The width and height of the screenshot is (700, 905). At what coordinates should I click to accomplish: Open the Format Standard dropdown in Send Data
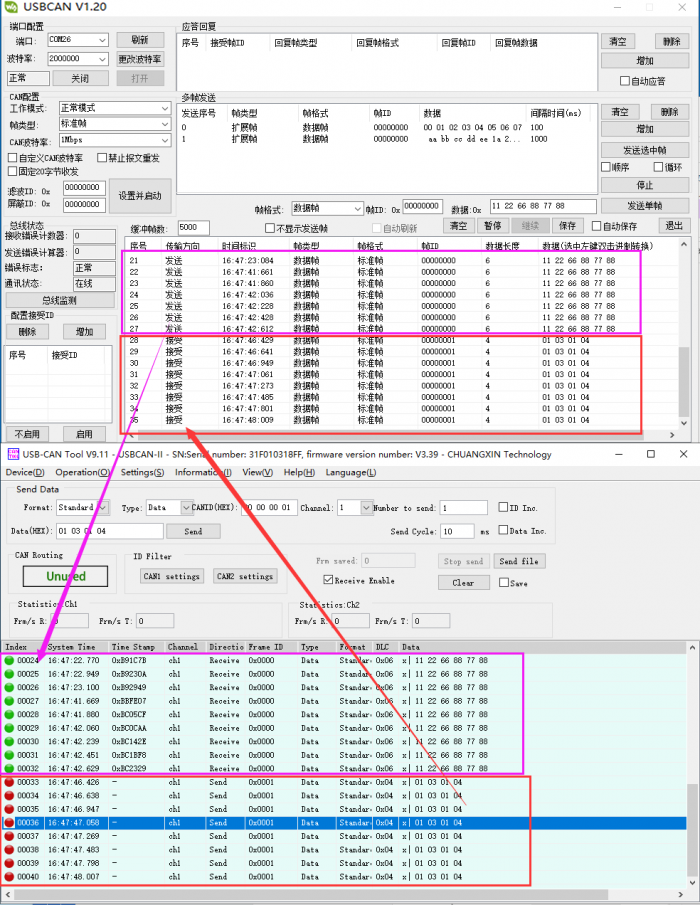(102, 508)
